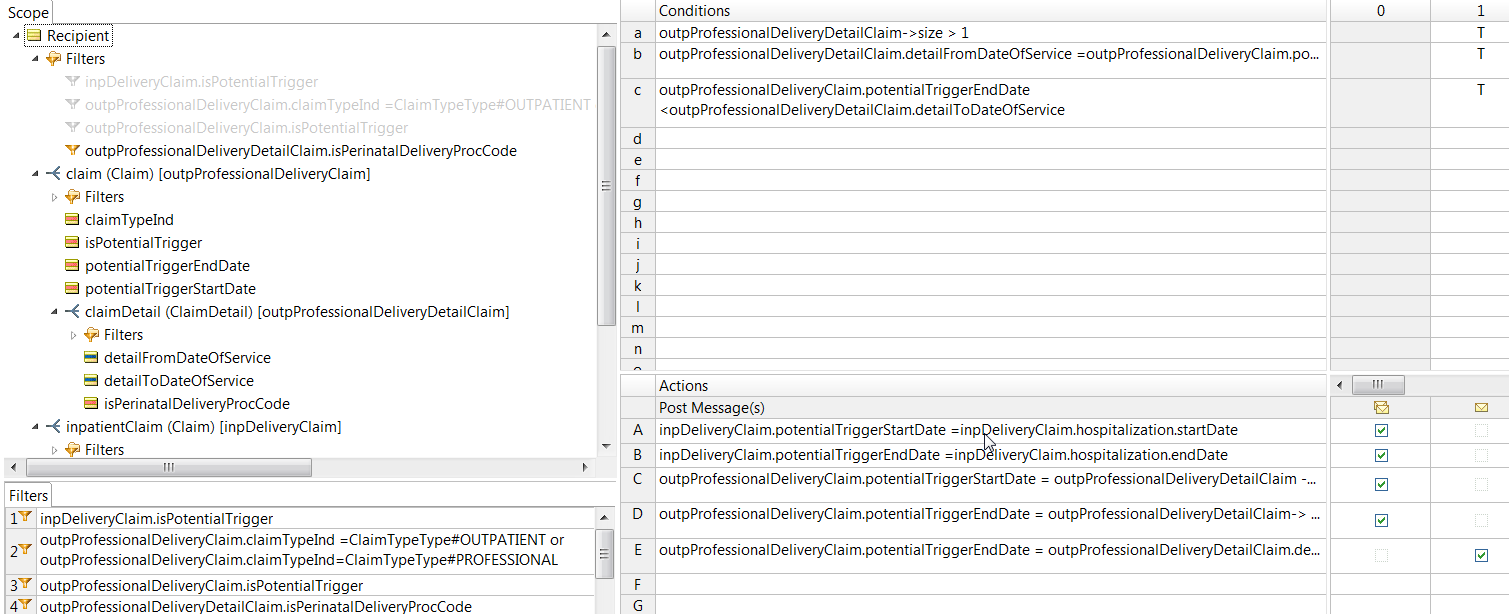Click the attribute icon beside isPotentialTrigger
This screenshot has height=614, width=1509.
pos(72,243)
